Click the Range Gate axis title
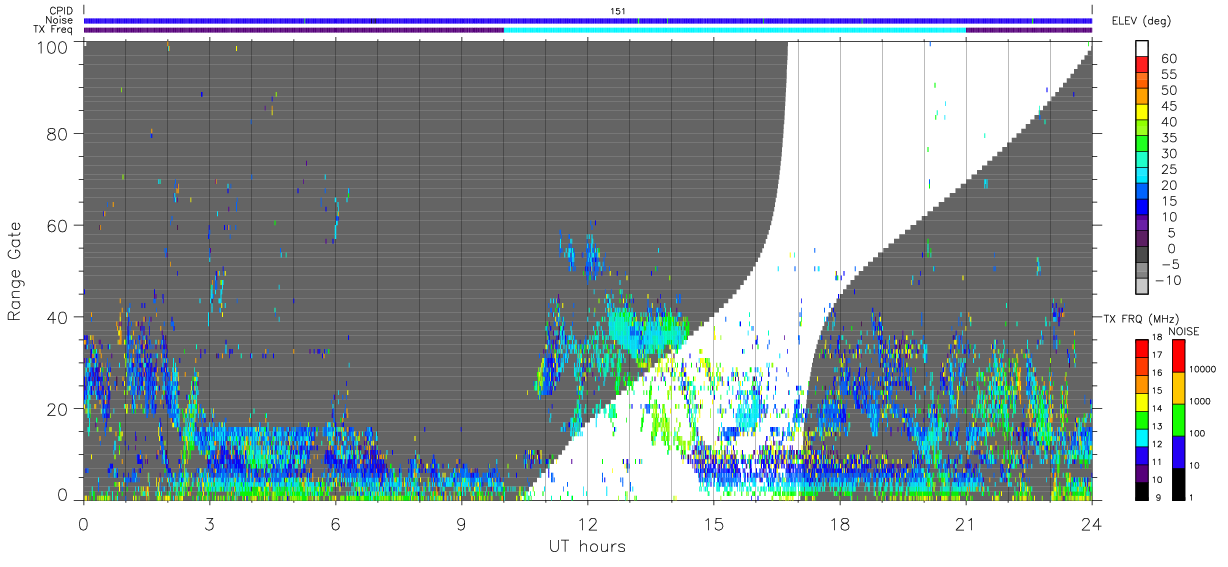This screenshot has height=567, width=1228. click(15, 270)
